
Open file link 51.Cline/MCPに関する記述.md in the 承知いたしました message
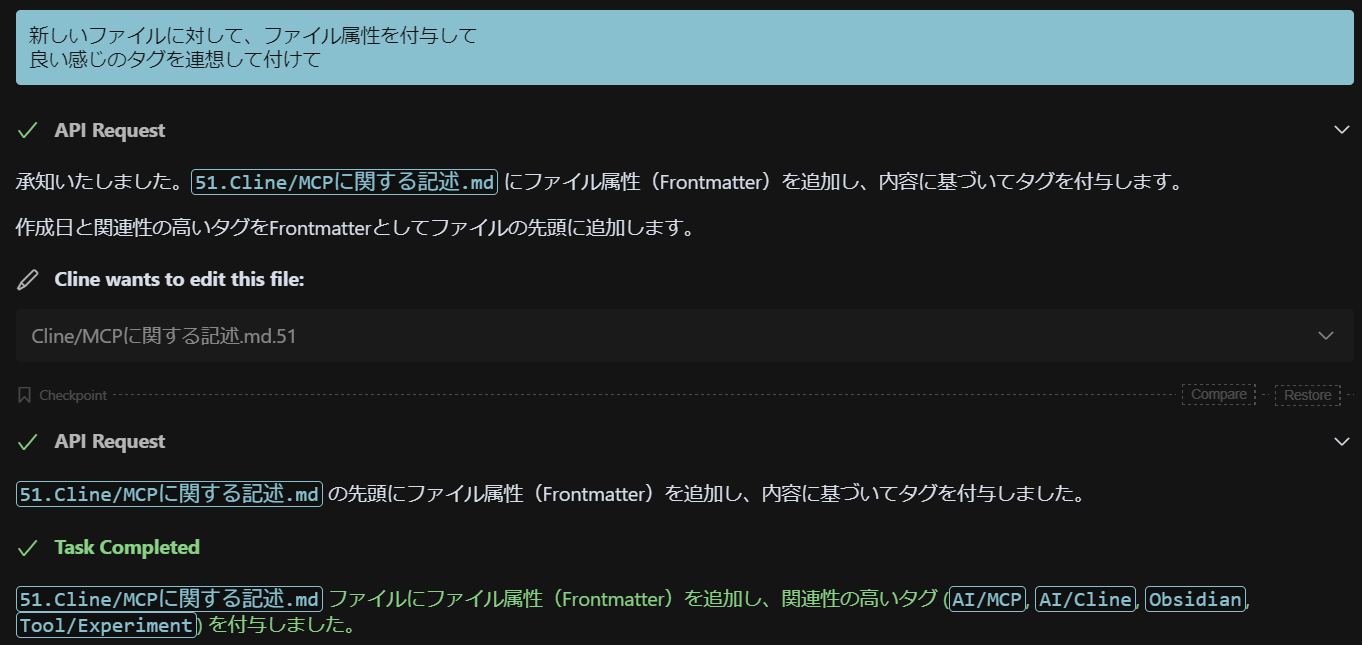(344, 182)
